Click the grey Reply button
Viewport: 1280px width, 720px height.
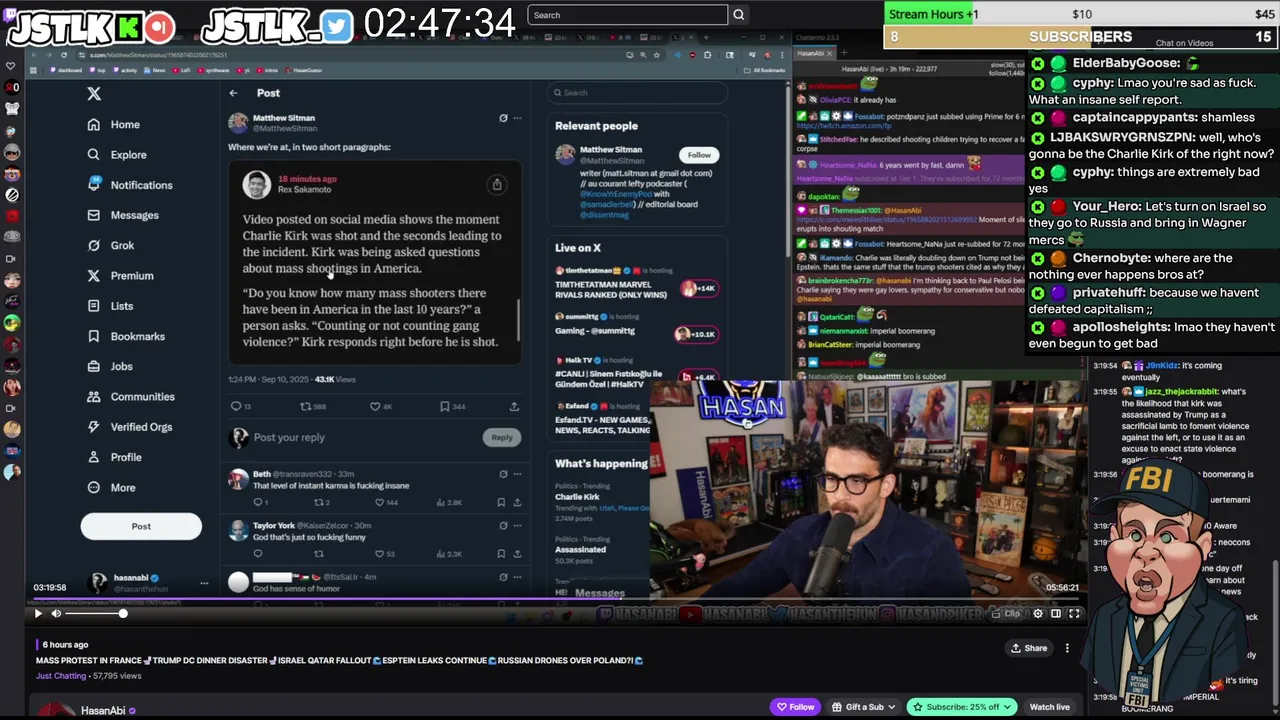[x=502, y=437]
